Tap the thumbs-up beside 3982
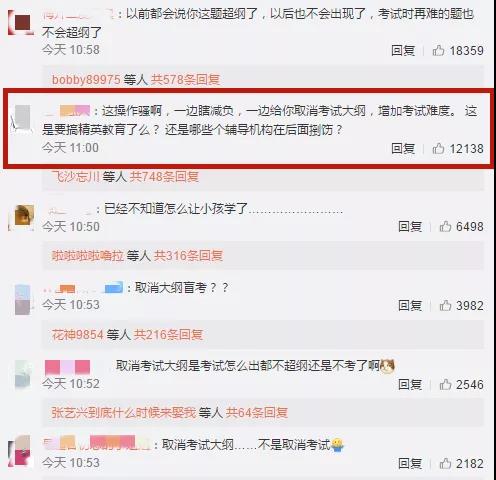The width and height of the screenshot is (496, 480). coord(445,305)
